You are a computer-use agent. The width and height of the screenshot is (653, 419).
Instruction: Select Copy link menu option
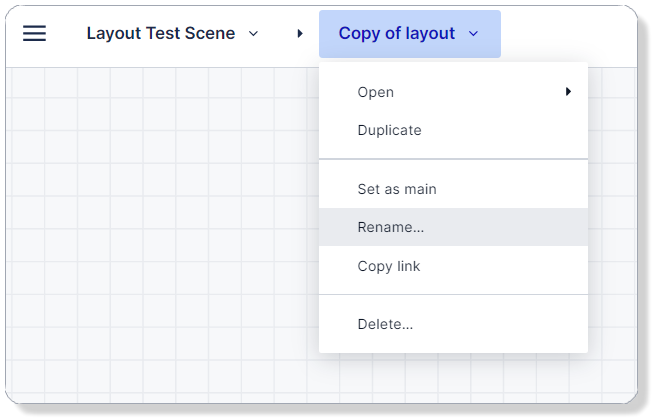click(x=388, y=266)
